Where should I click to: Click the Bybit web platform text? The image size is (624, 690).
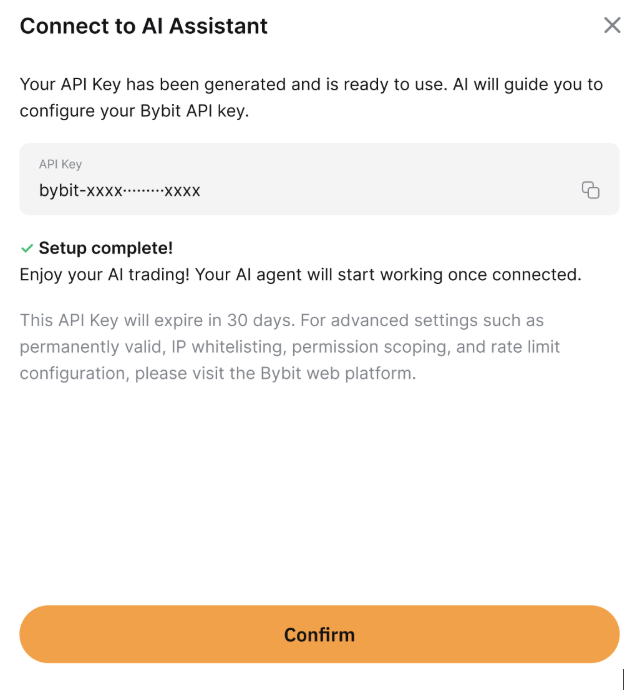click(337, 373)
